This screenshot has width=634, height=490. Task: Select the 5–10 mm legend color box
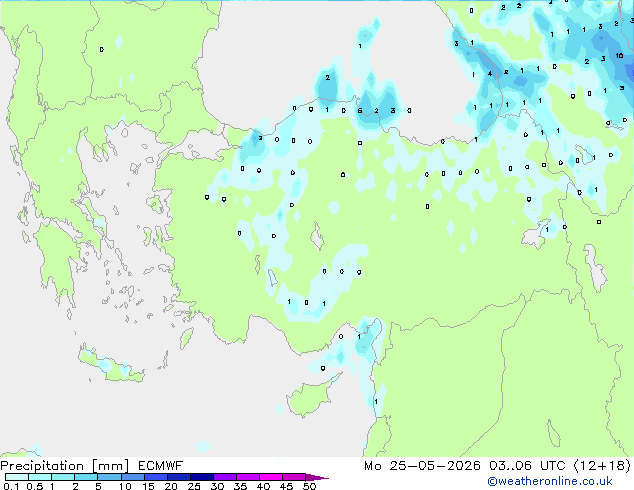(109, 477)
